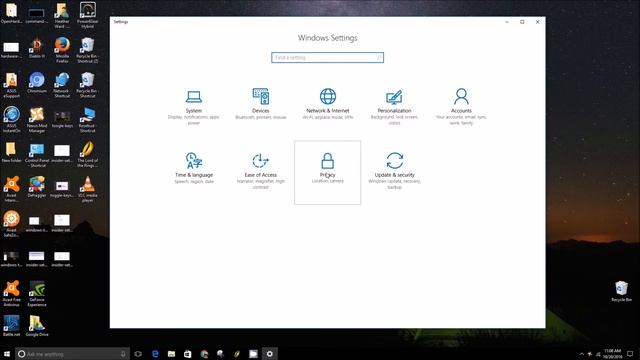Select the Avast Internet Security desktop icon

(11, 189)
